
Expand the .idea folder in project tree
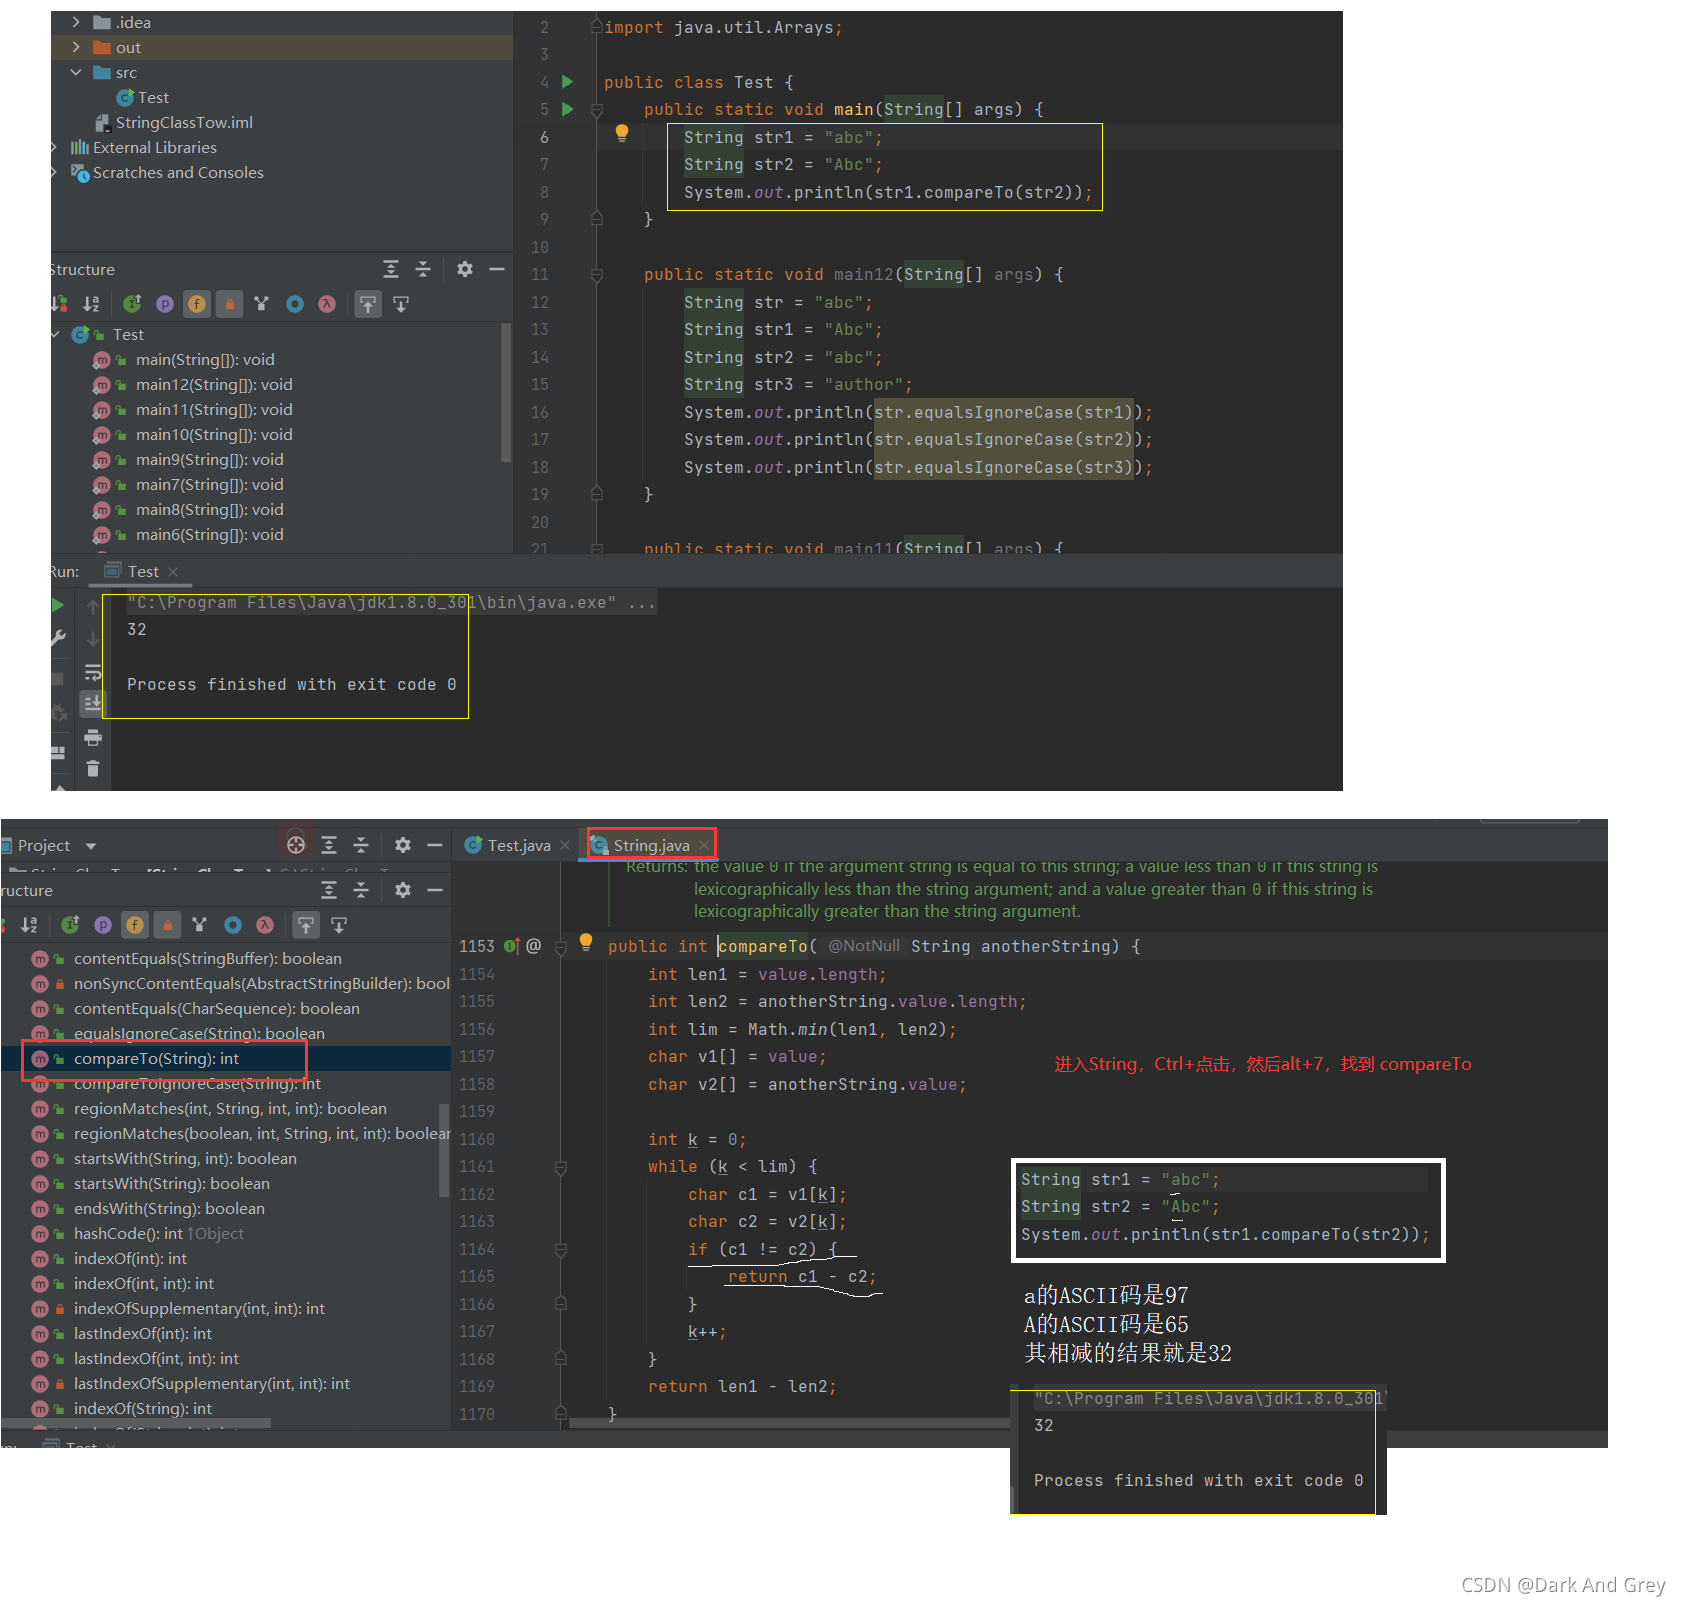point(76,22)
